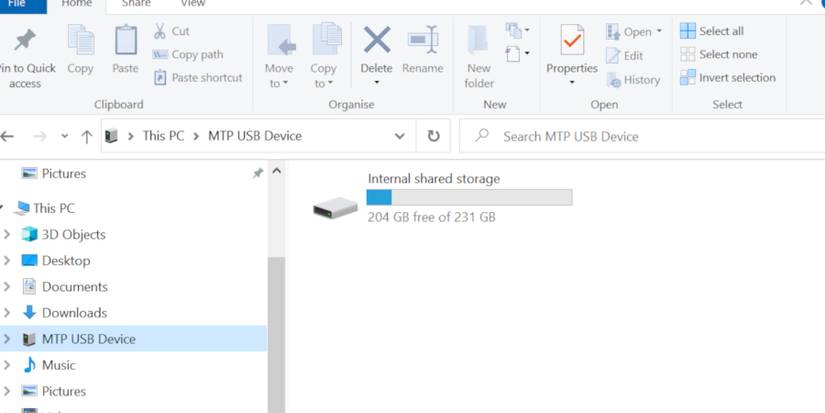Go back with left arrow

click(x=7, y=136)
